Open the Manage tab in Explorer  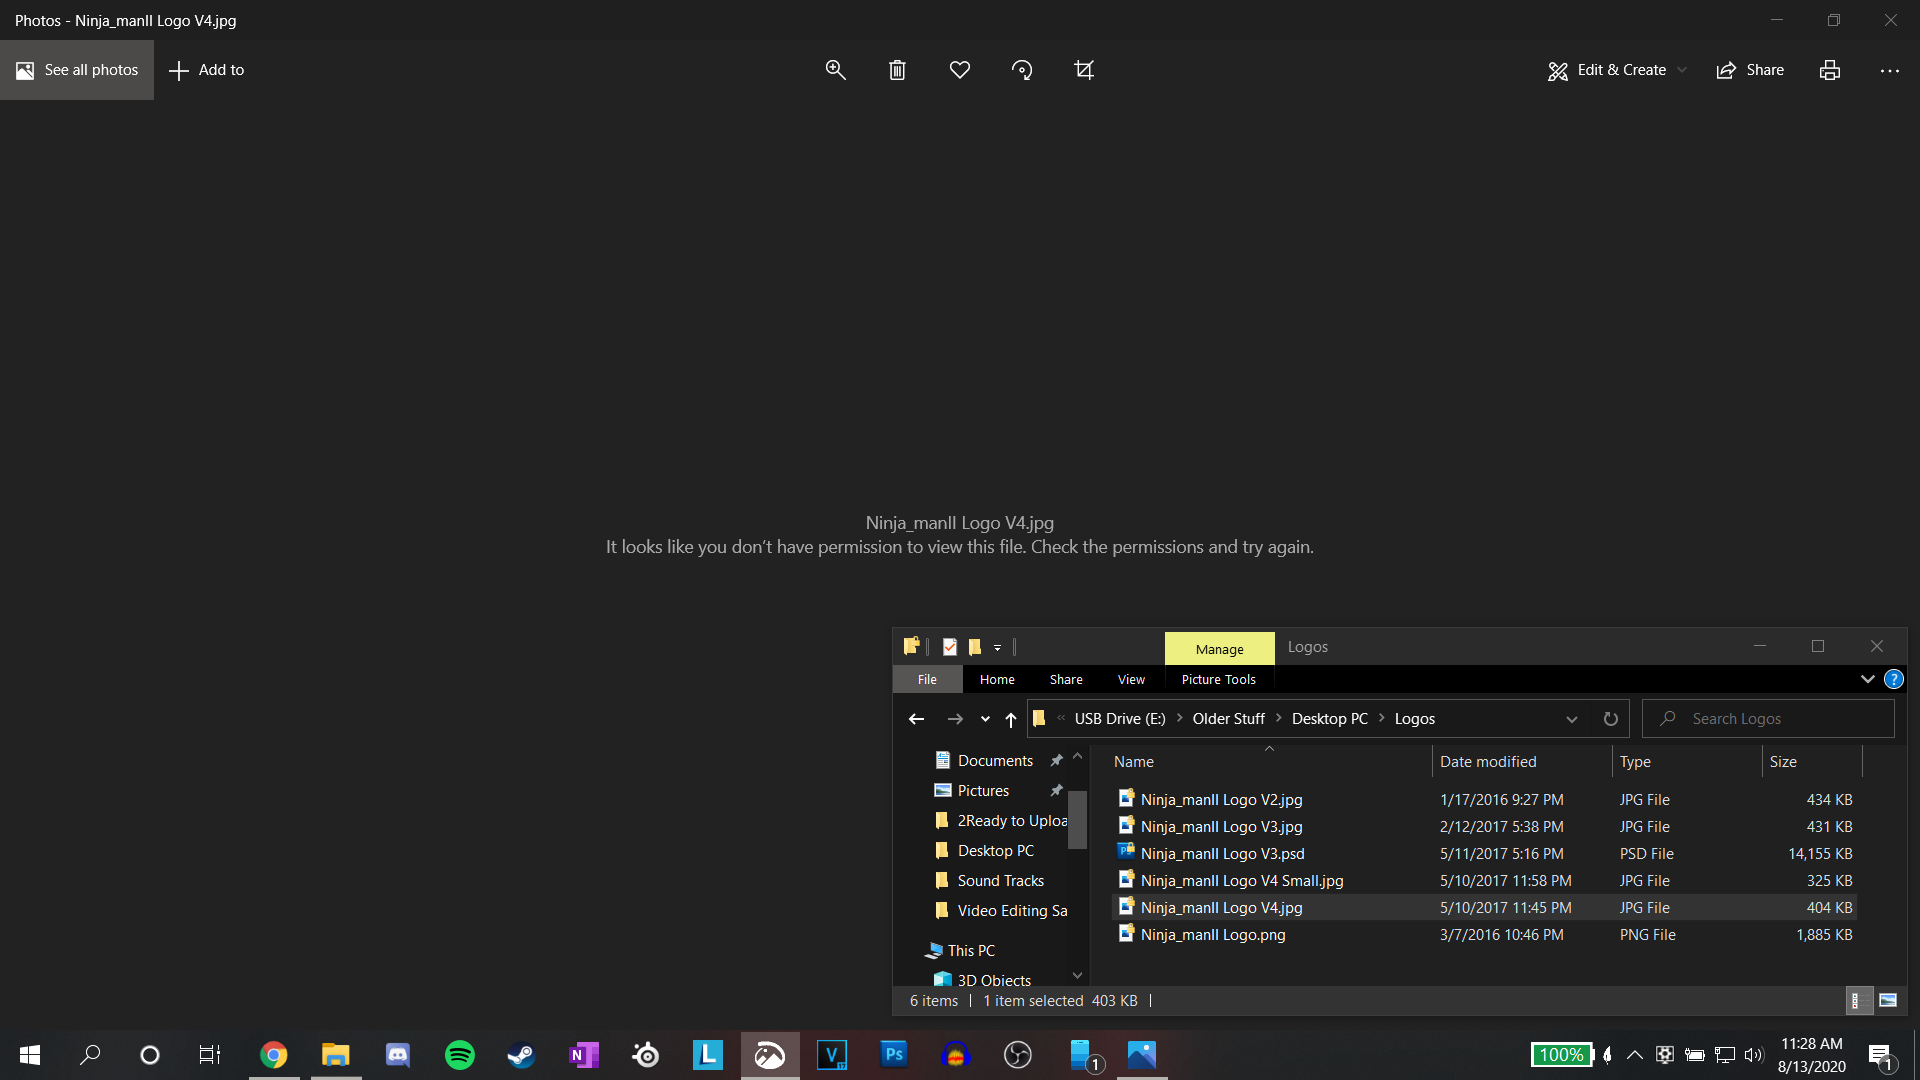(1219, 649)
